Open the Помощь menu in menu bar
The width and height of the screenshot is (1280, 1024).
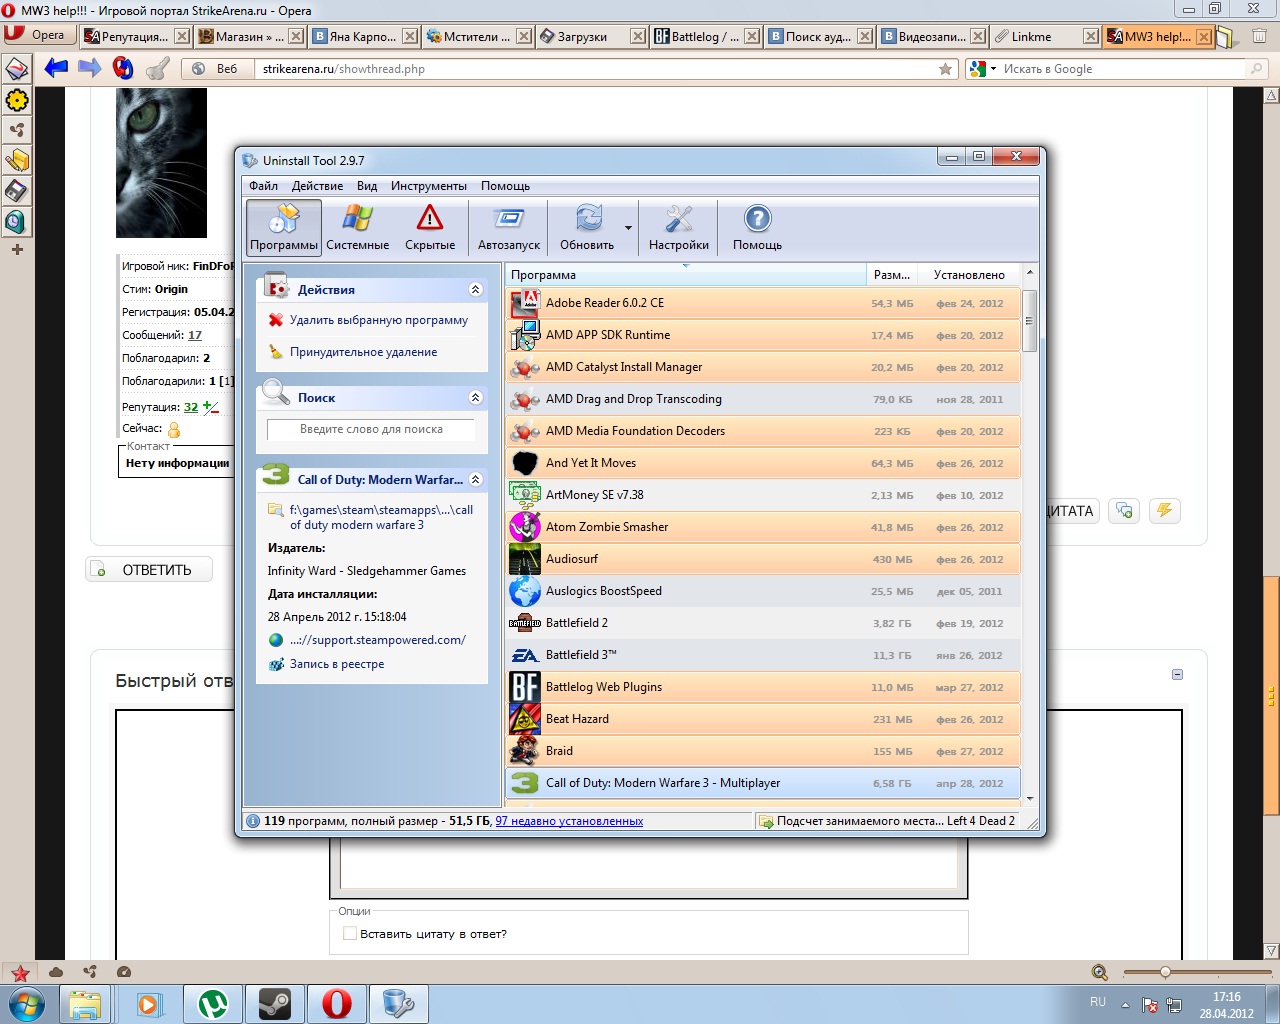505,186
